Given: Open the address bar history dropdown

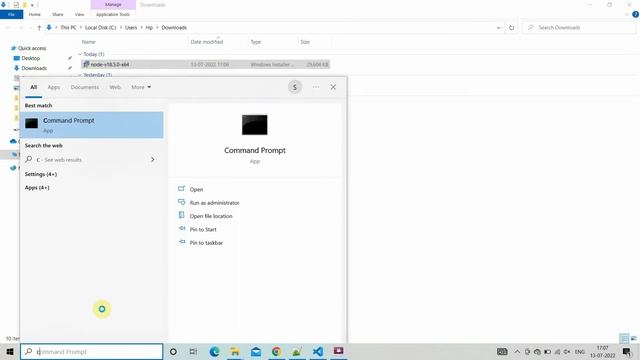Looking at the screenshot, I should click(x=498, y=27).
